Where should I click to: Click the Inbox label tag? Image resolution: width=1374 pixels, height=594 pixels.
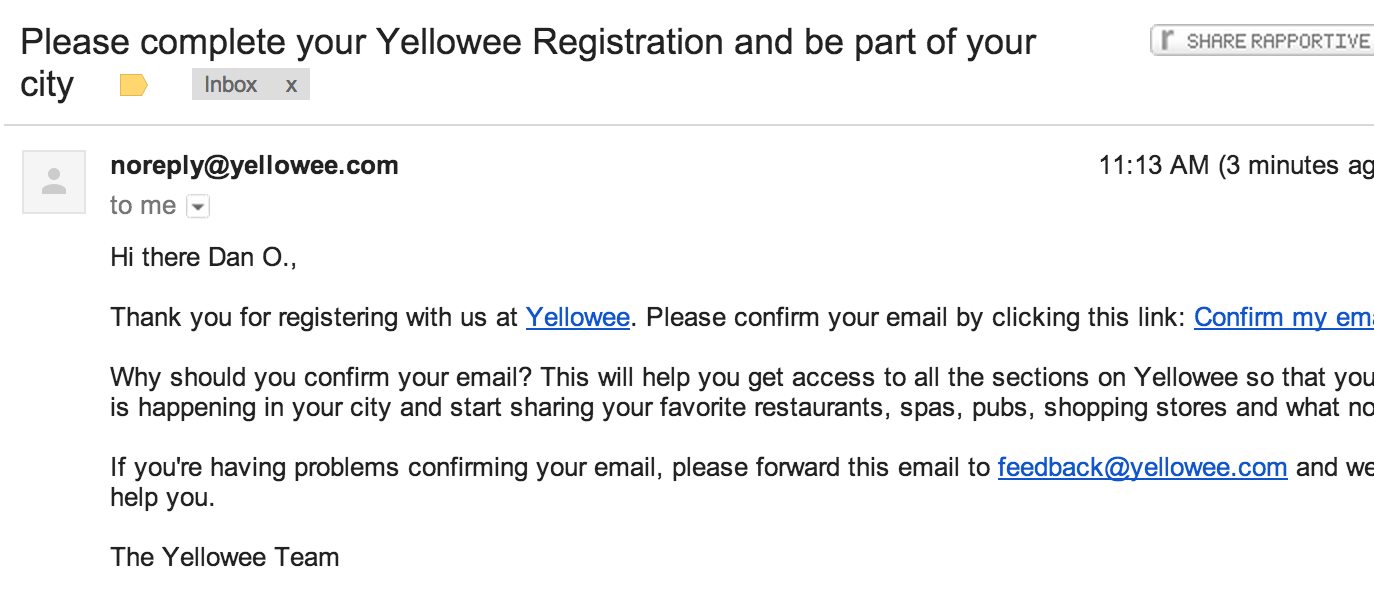[231, 85]
